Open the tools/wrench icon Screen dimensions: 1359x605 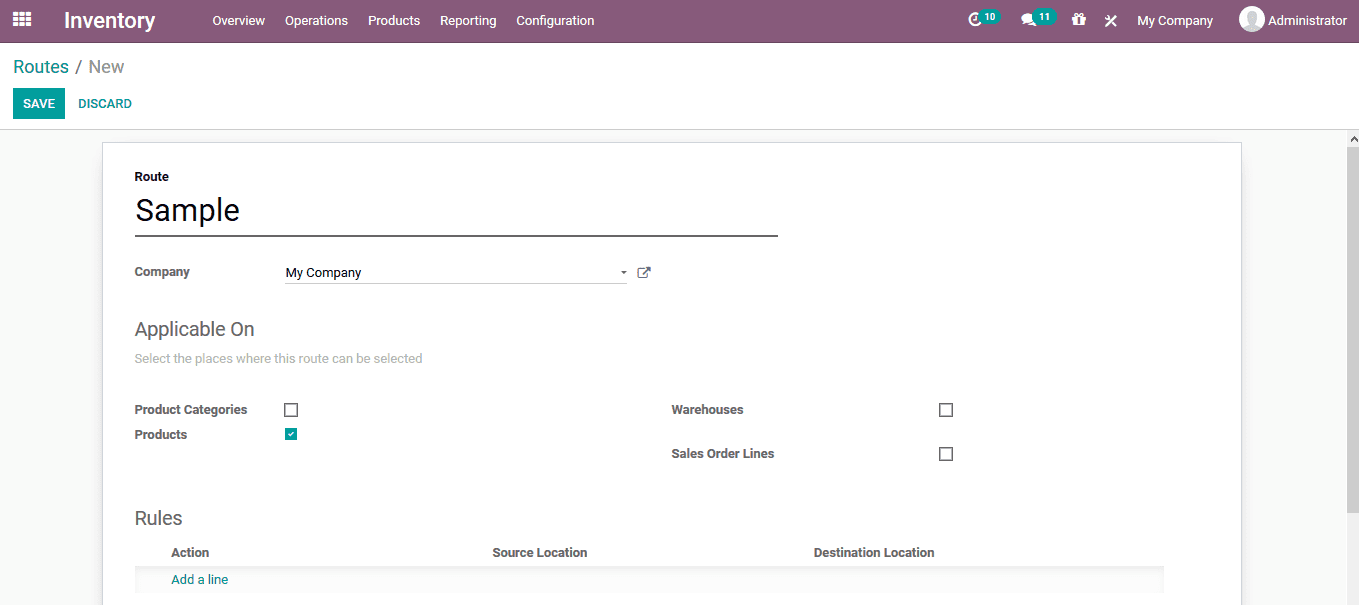point(1110,19)
